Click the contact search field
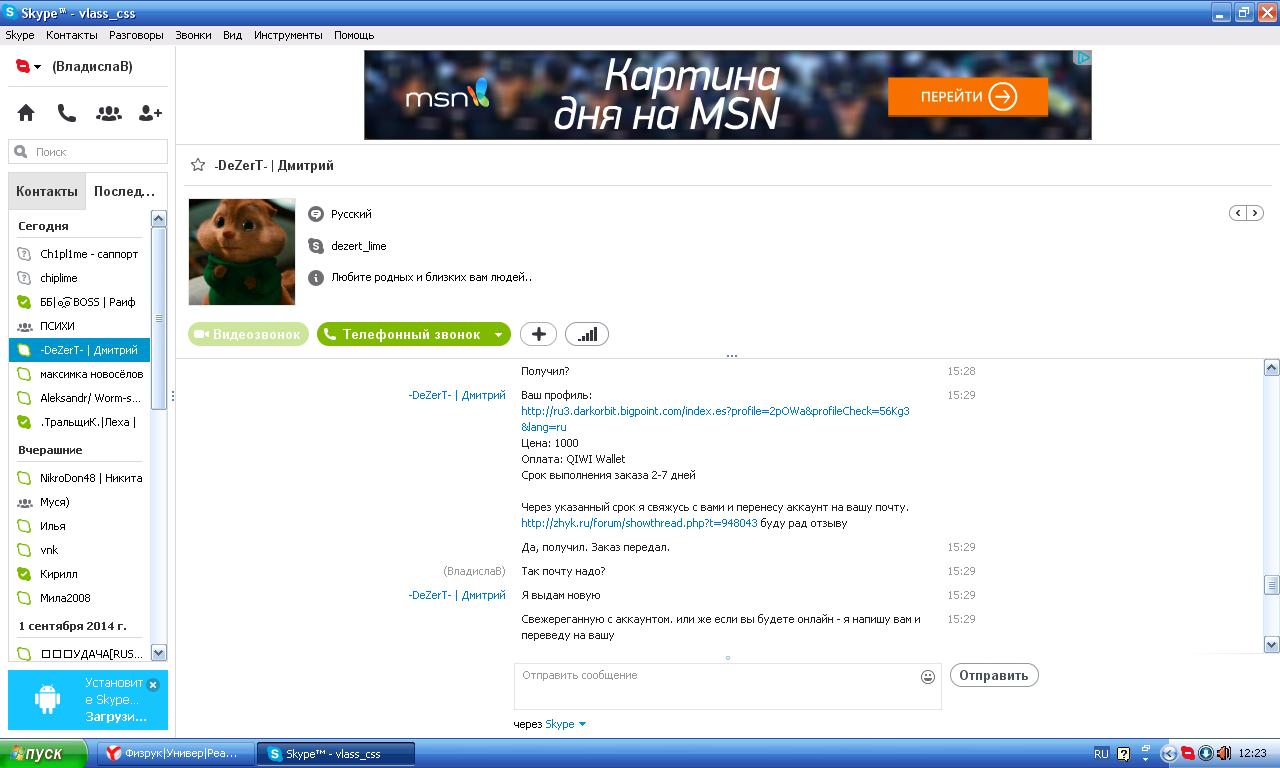The image size is (1280, 768). pyautogui.click(x=88, y=152)
